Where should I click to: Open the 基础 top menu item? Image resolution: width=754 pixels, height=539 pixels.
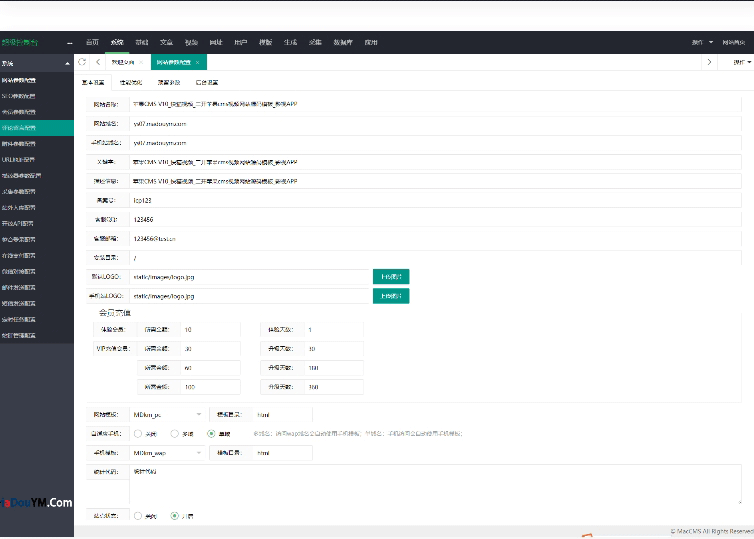(x=142, y=42)
